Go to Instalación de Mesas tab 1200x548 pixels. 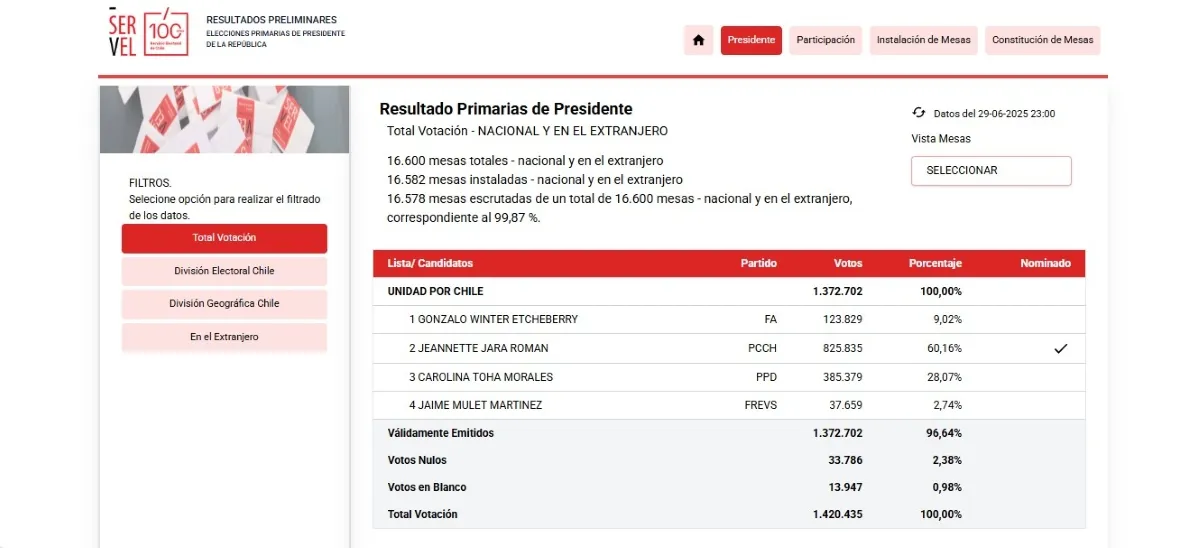924,40
